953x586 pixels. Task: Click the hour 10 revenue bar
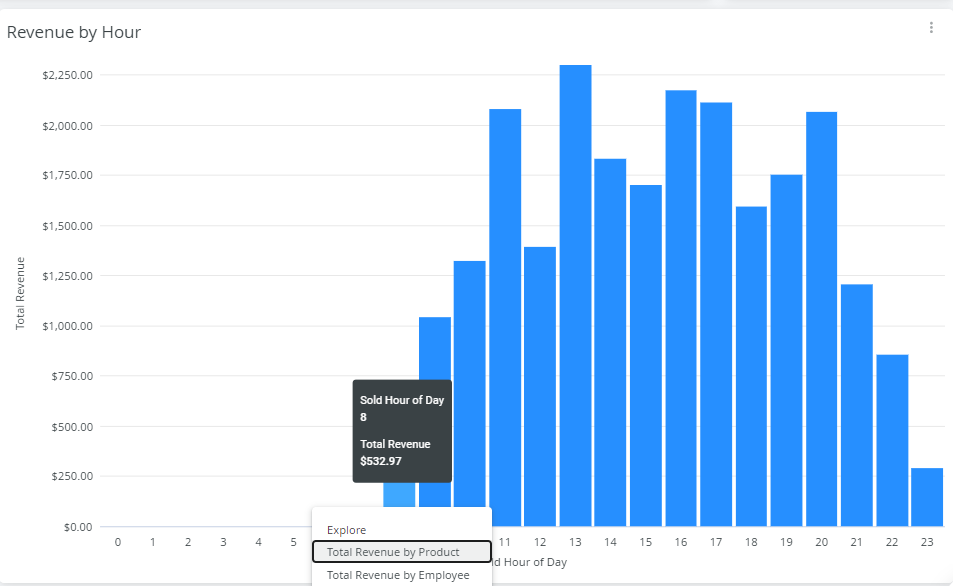[470, 384]
